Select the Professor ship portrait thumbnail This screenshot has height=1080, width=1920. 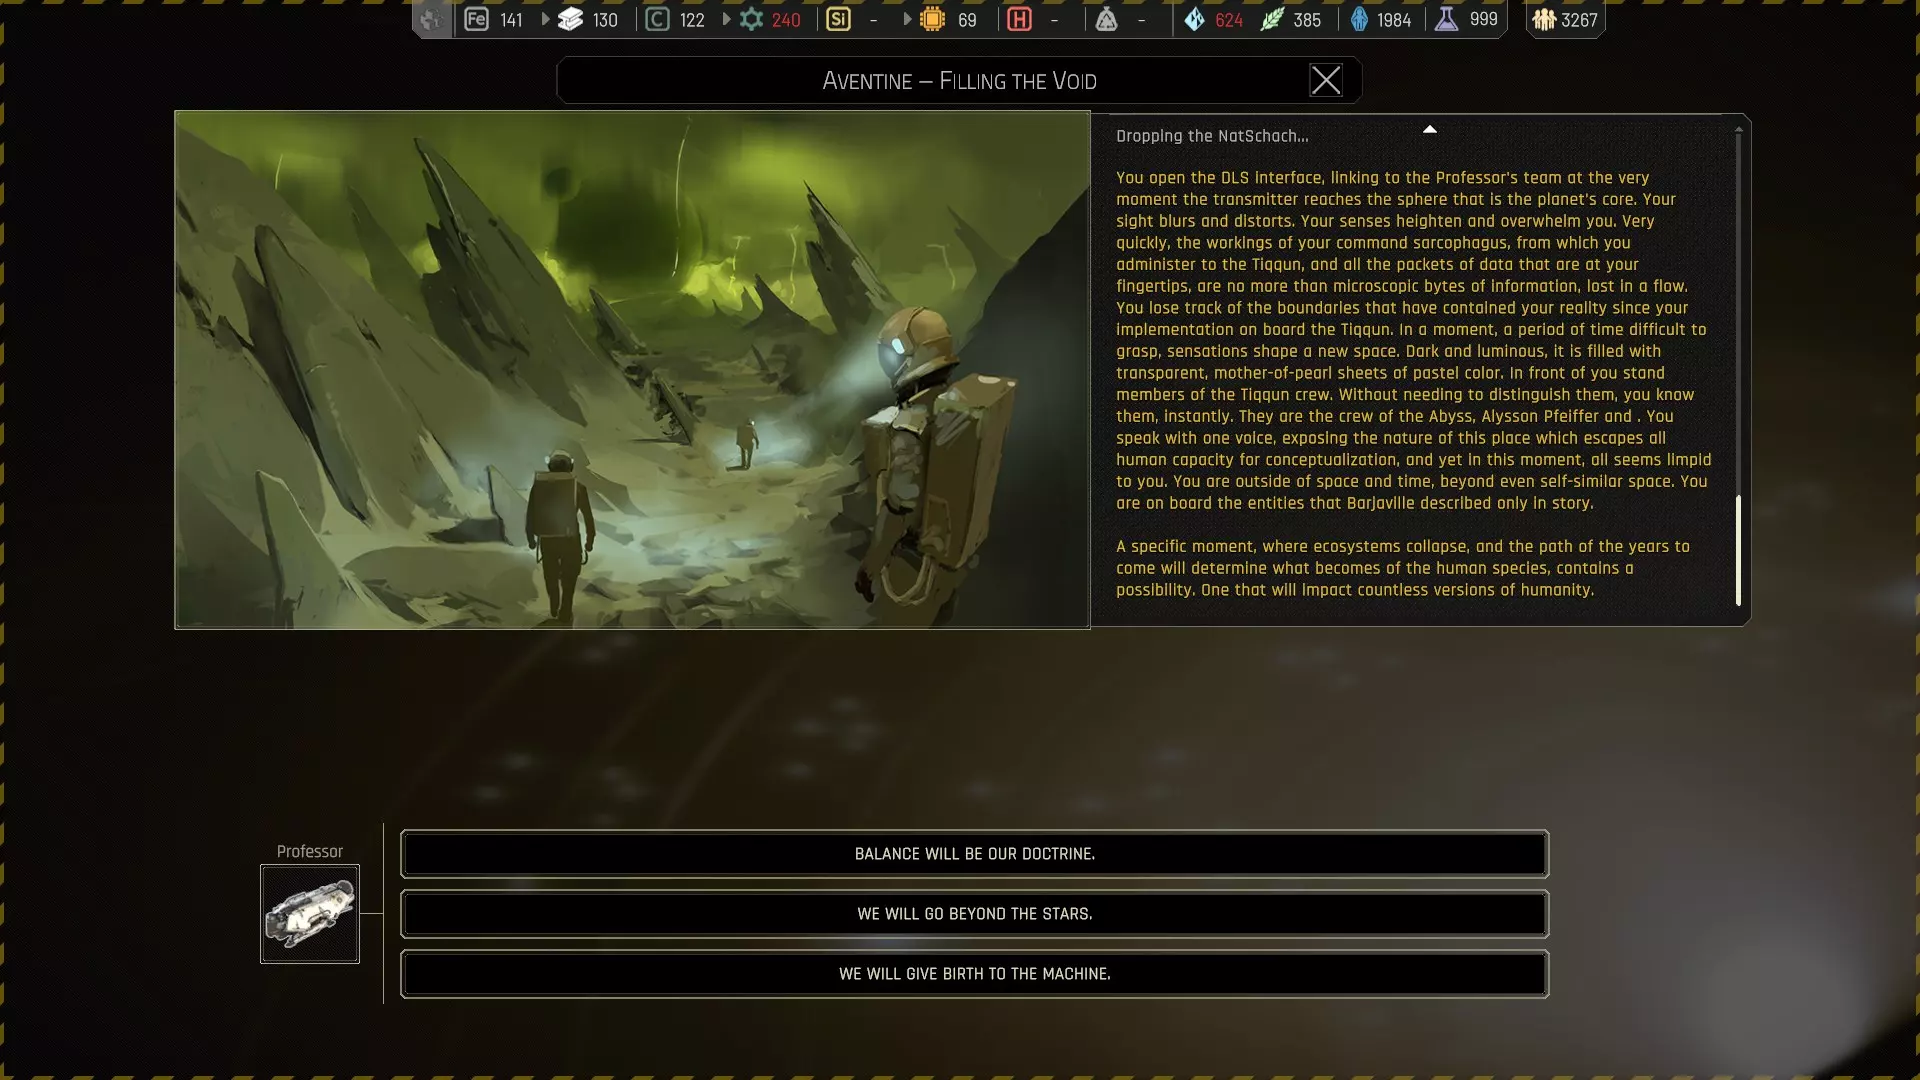click(x=310, y=914)
